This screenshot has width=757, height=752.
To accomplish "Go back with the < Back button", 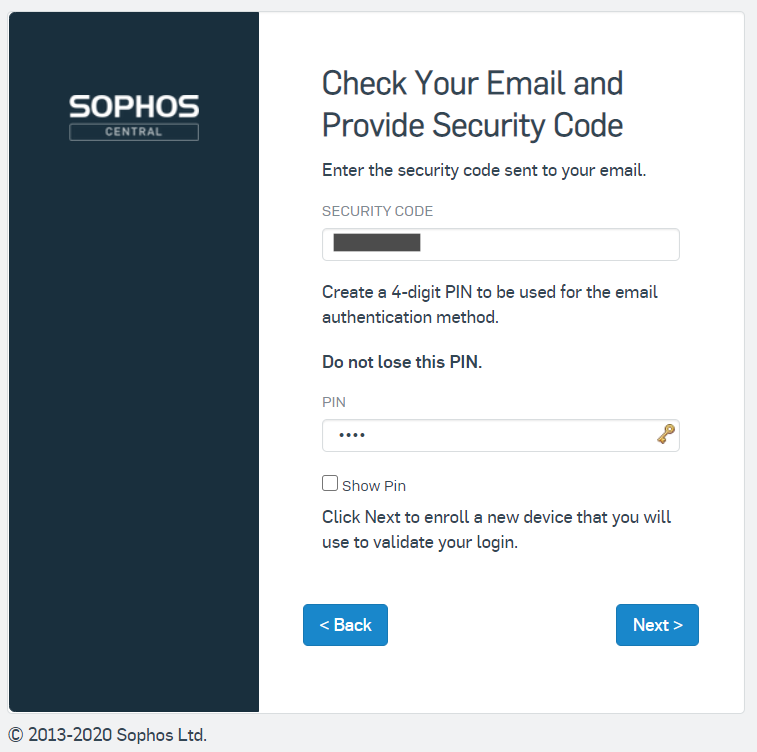I will click(x=345, y=625).
